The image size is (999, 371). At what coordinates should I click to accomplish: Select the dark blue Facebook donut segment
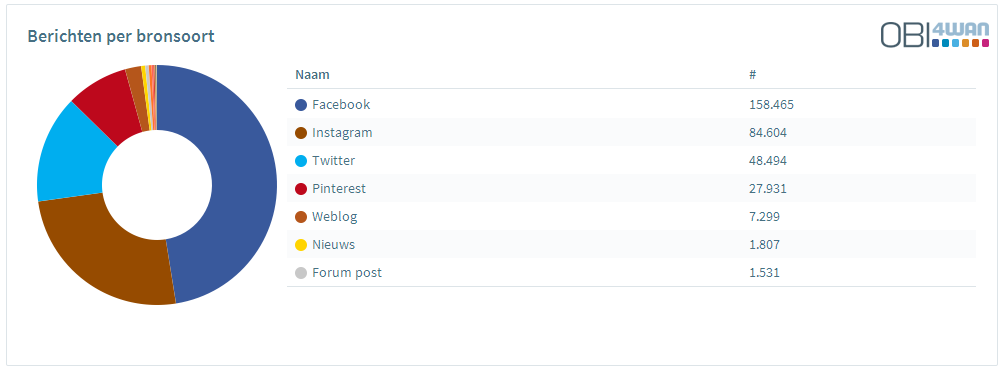(242, 185)
